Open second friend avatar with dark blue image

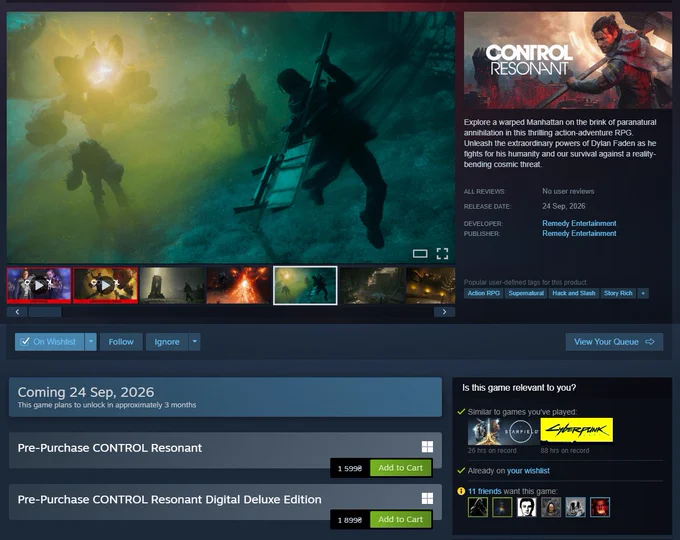[x=502, y=507]
